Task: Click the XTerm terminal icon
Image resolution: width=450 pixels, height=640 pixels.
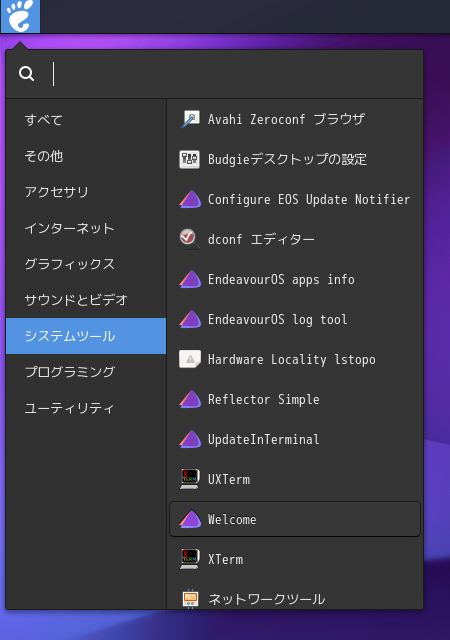Action: pos(190,559)
